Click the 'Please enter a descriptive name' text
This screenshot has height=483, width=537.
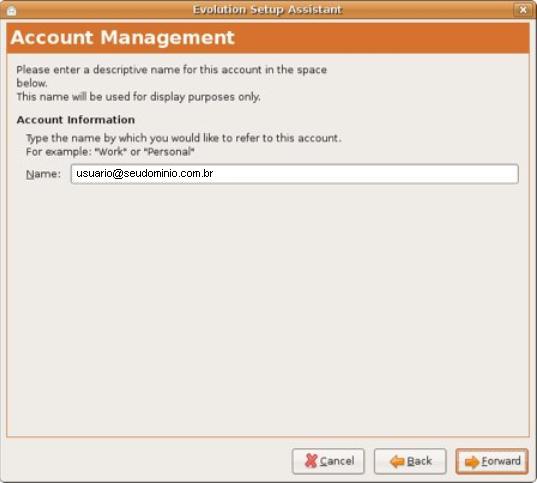tap(172, 70)
